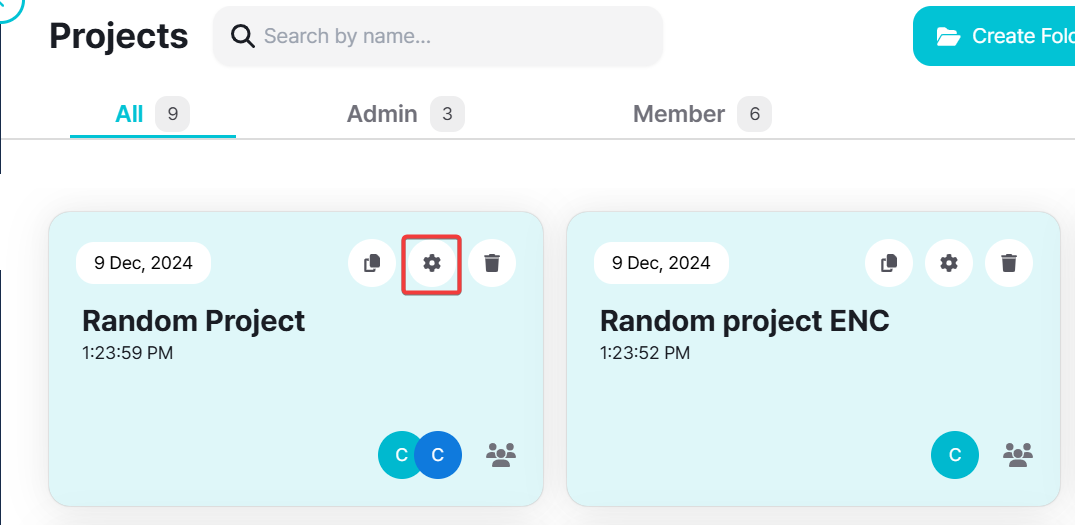Open the Random project ENC title
The height and width of the screenshot is (525, 1075).
[x=744, y=321]
